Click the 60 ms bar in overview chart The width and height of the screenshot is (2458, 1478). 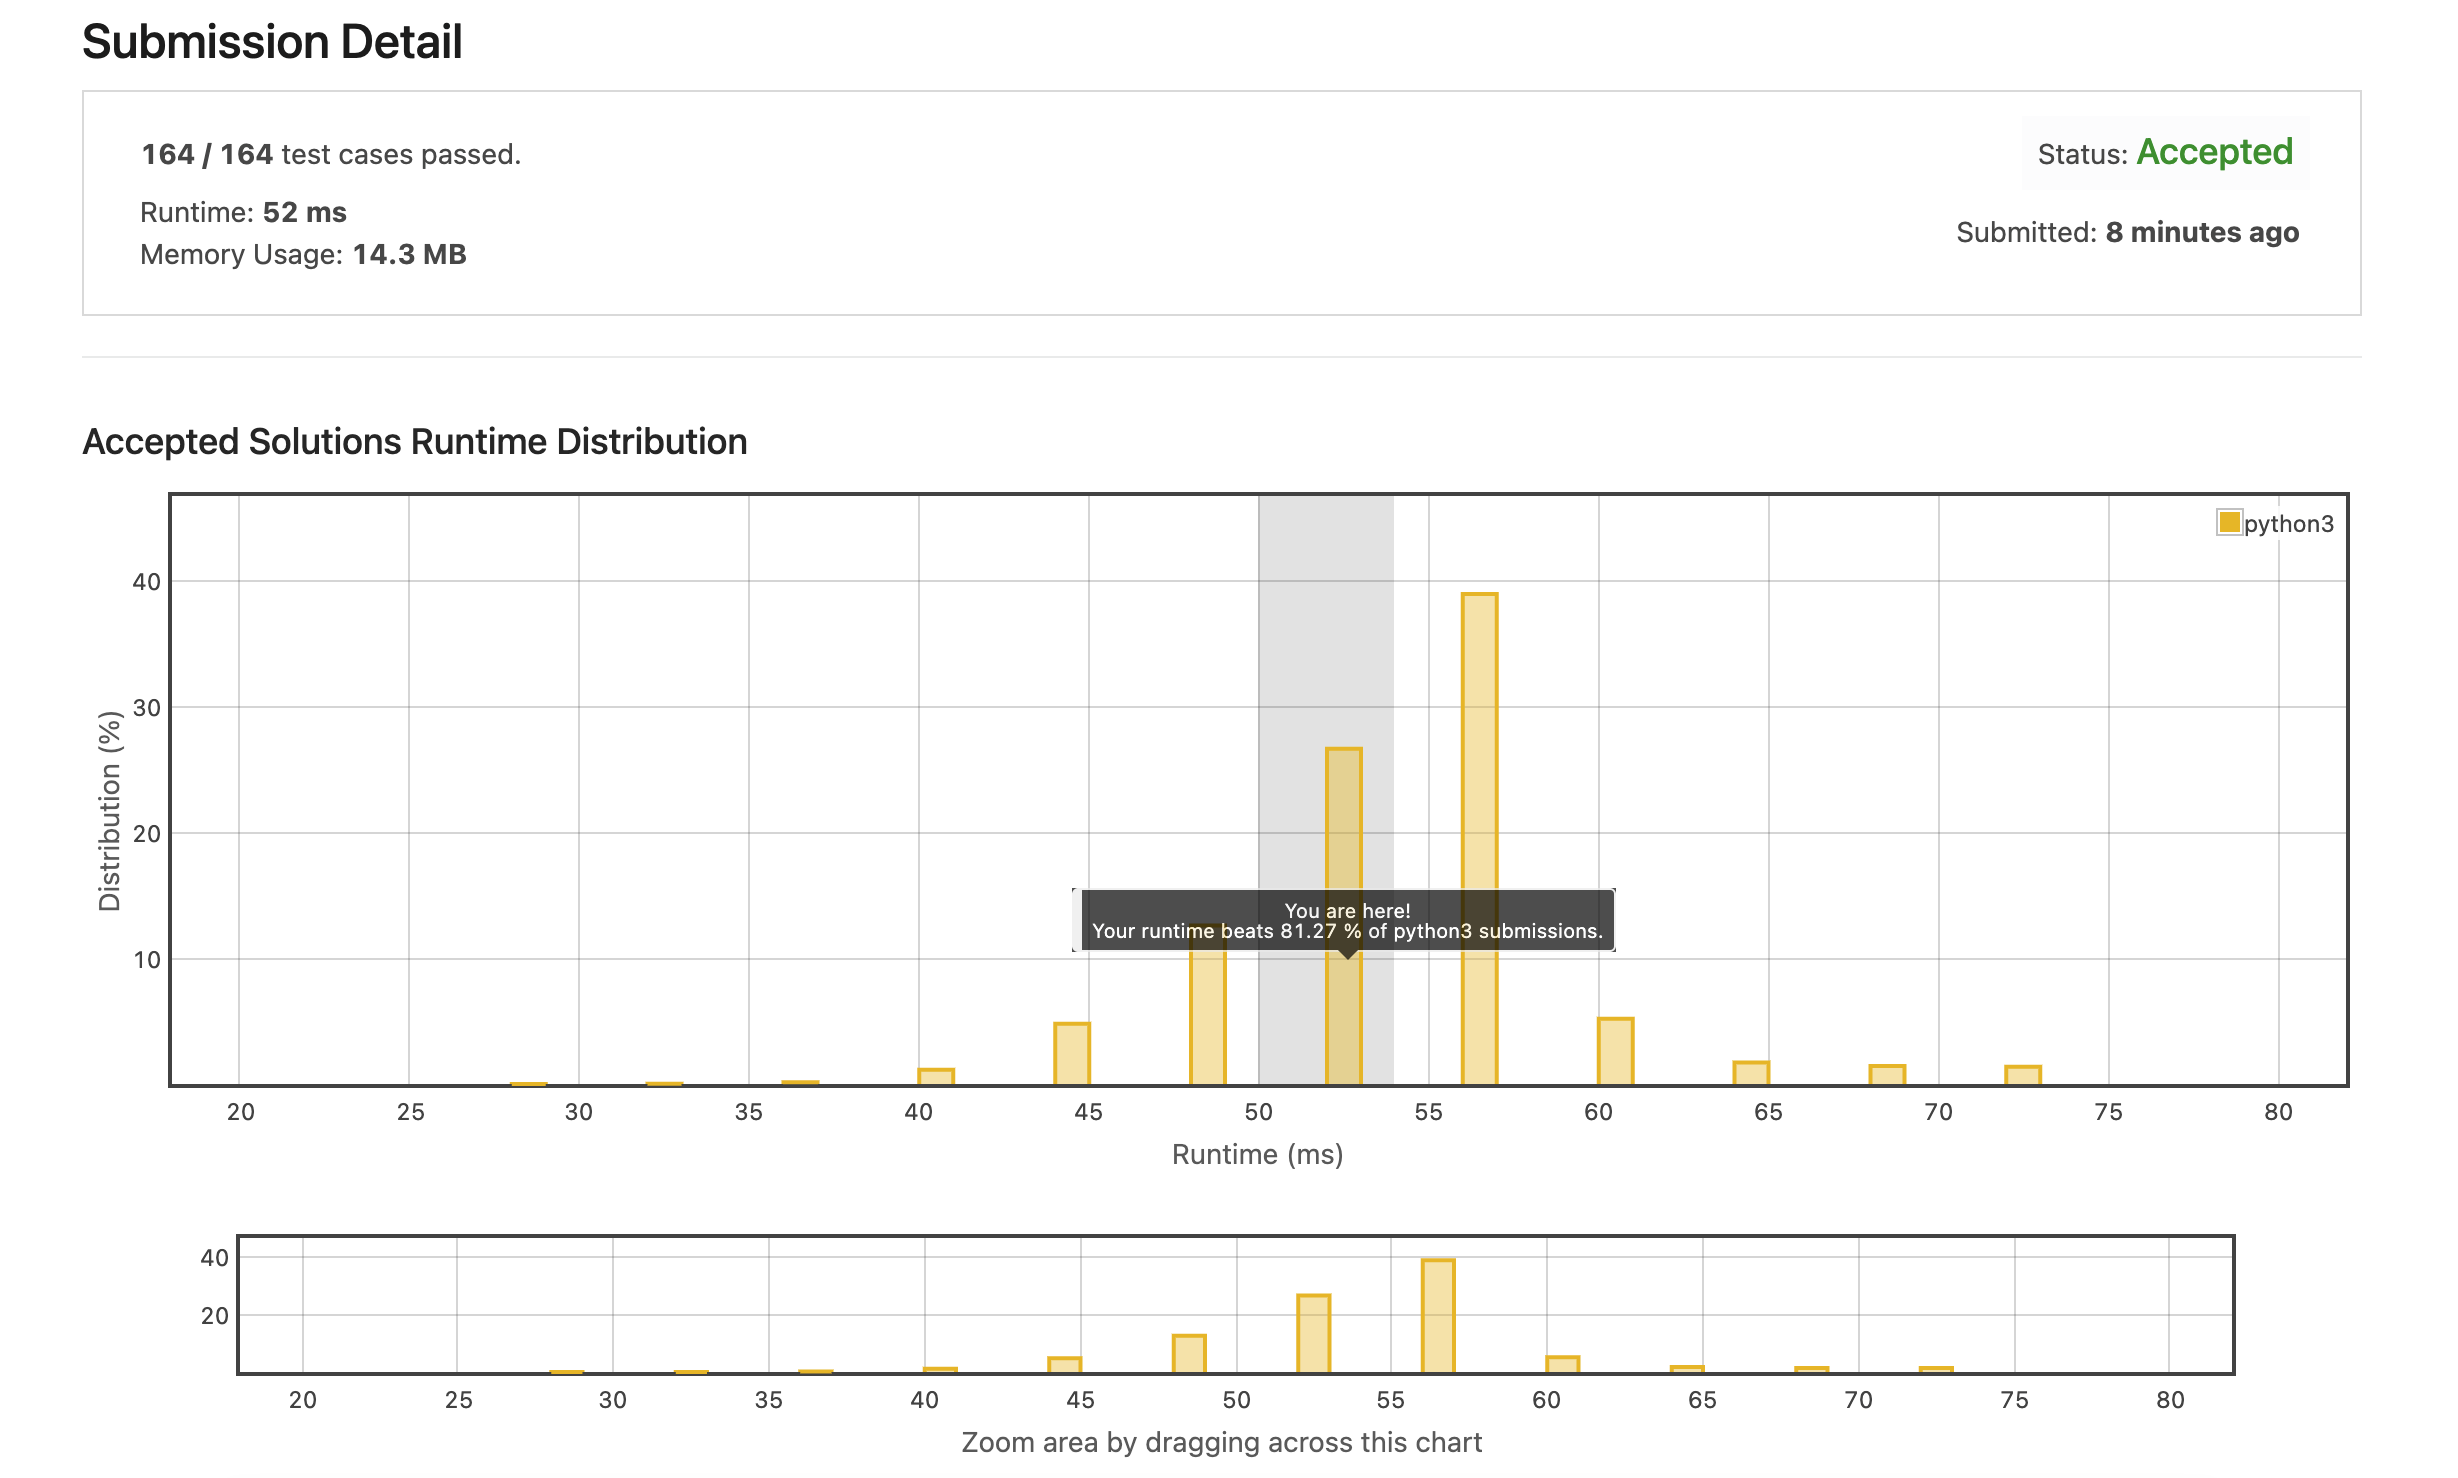tap(1562, 1364)
